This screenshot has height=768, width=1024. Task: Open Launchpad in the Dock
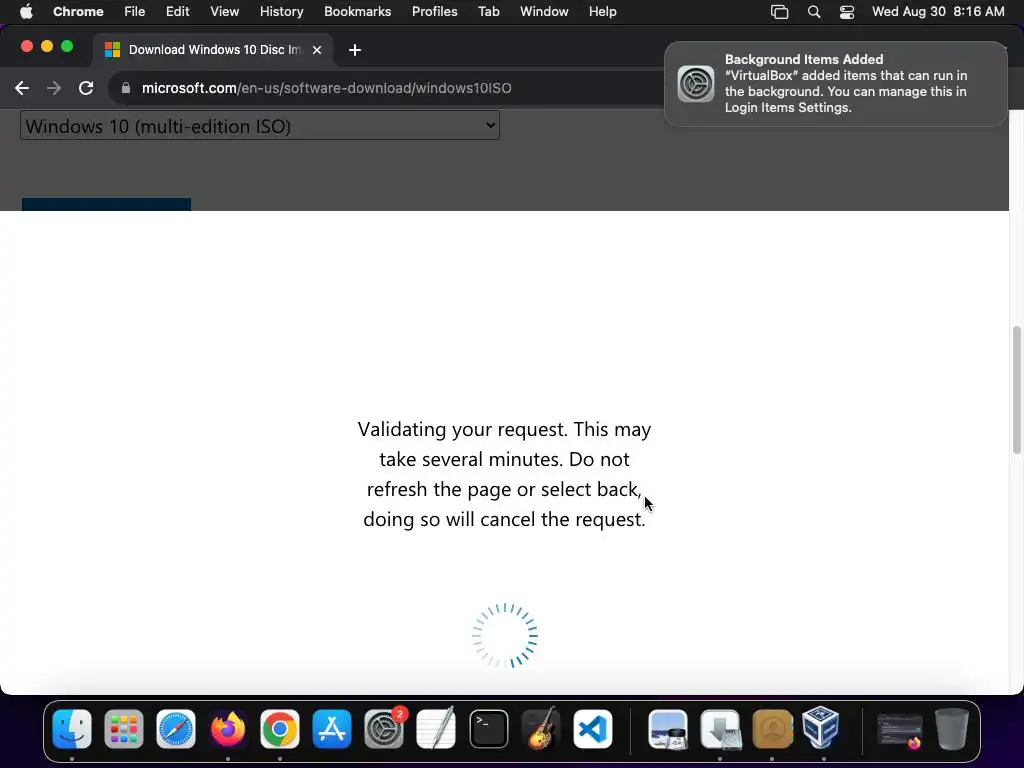[124, 729]
